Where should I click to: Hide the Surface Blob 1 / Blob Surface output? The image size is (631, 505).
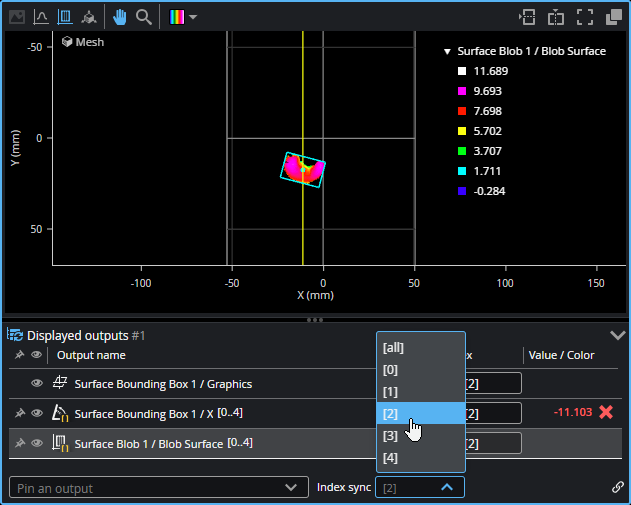point(37,443)
